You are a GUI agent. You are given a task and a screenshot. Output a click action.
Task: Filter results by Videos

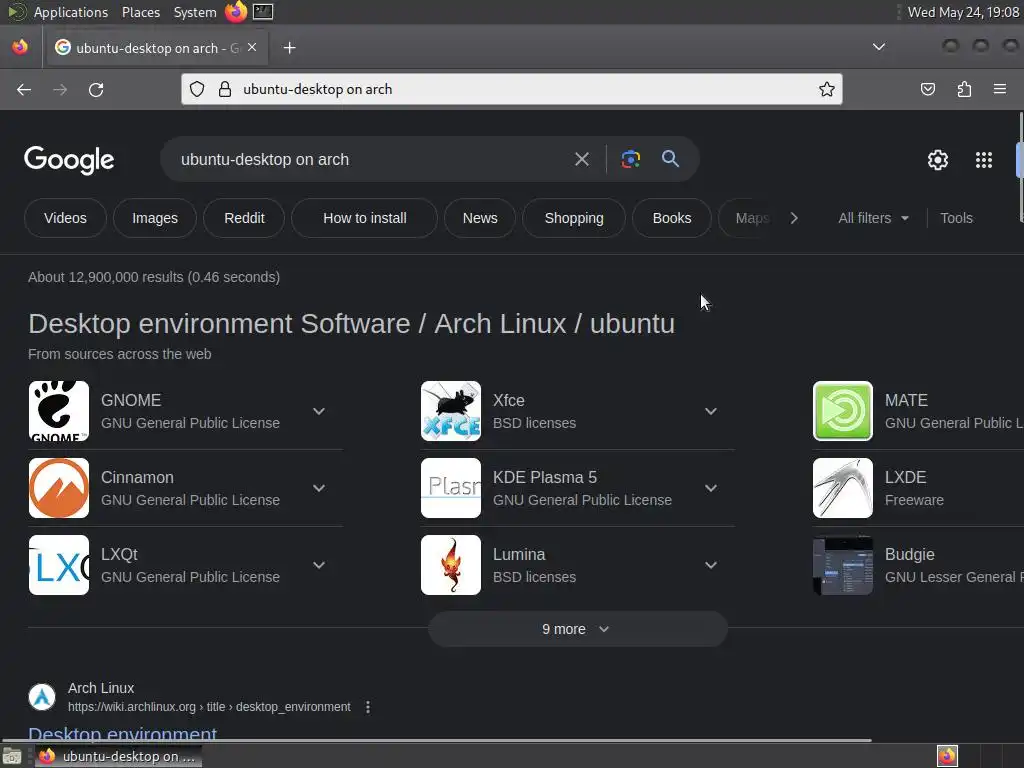click(x=65, y=218)
